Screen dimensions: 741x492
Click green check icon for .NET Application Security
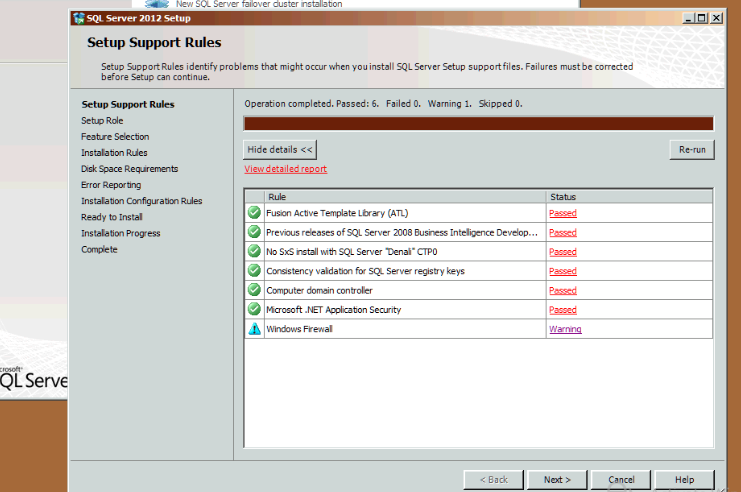(254, 310)
